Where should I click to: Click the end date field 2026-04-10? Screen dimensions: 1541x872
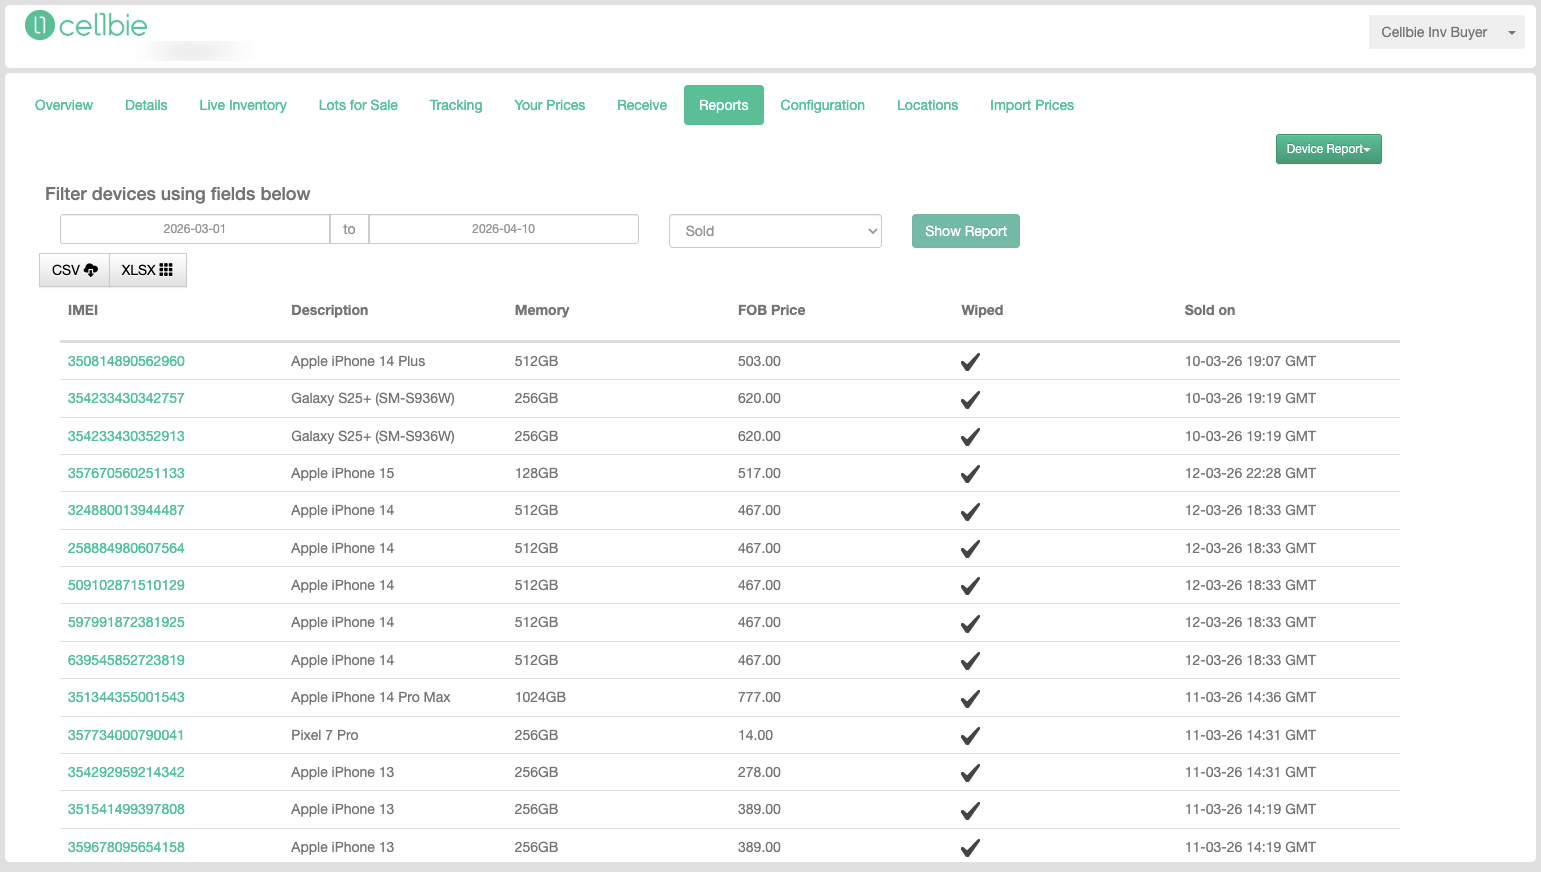click(x=503, y=229)
